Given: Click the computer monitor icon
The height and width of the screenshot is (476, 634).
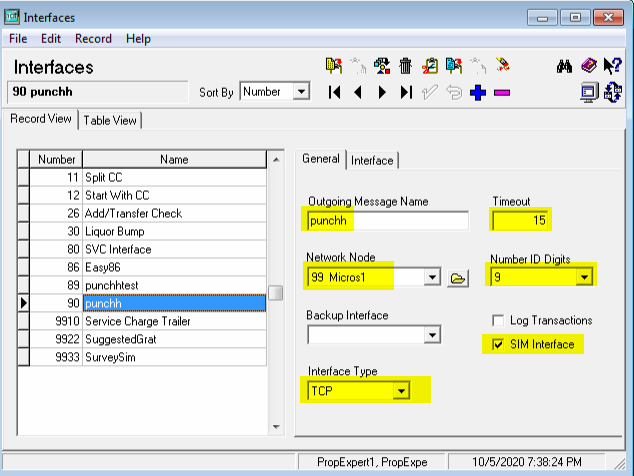Looking at the screenshot, I should 589,93.
